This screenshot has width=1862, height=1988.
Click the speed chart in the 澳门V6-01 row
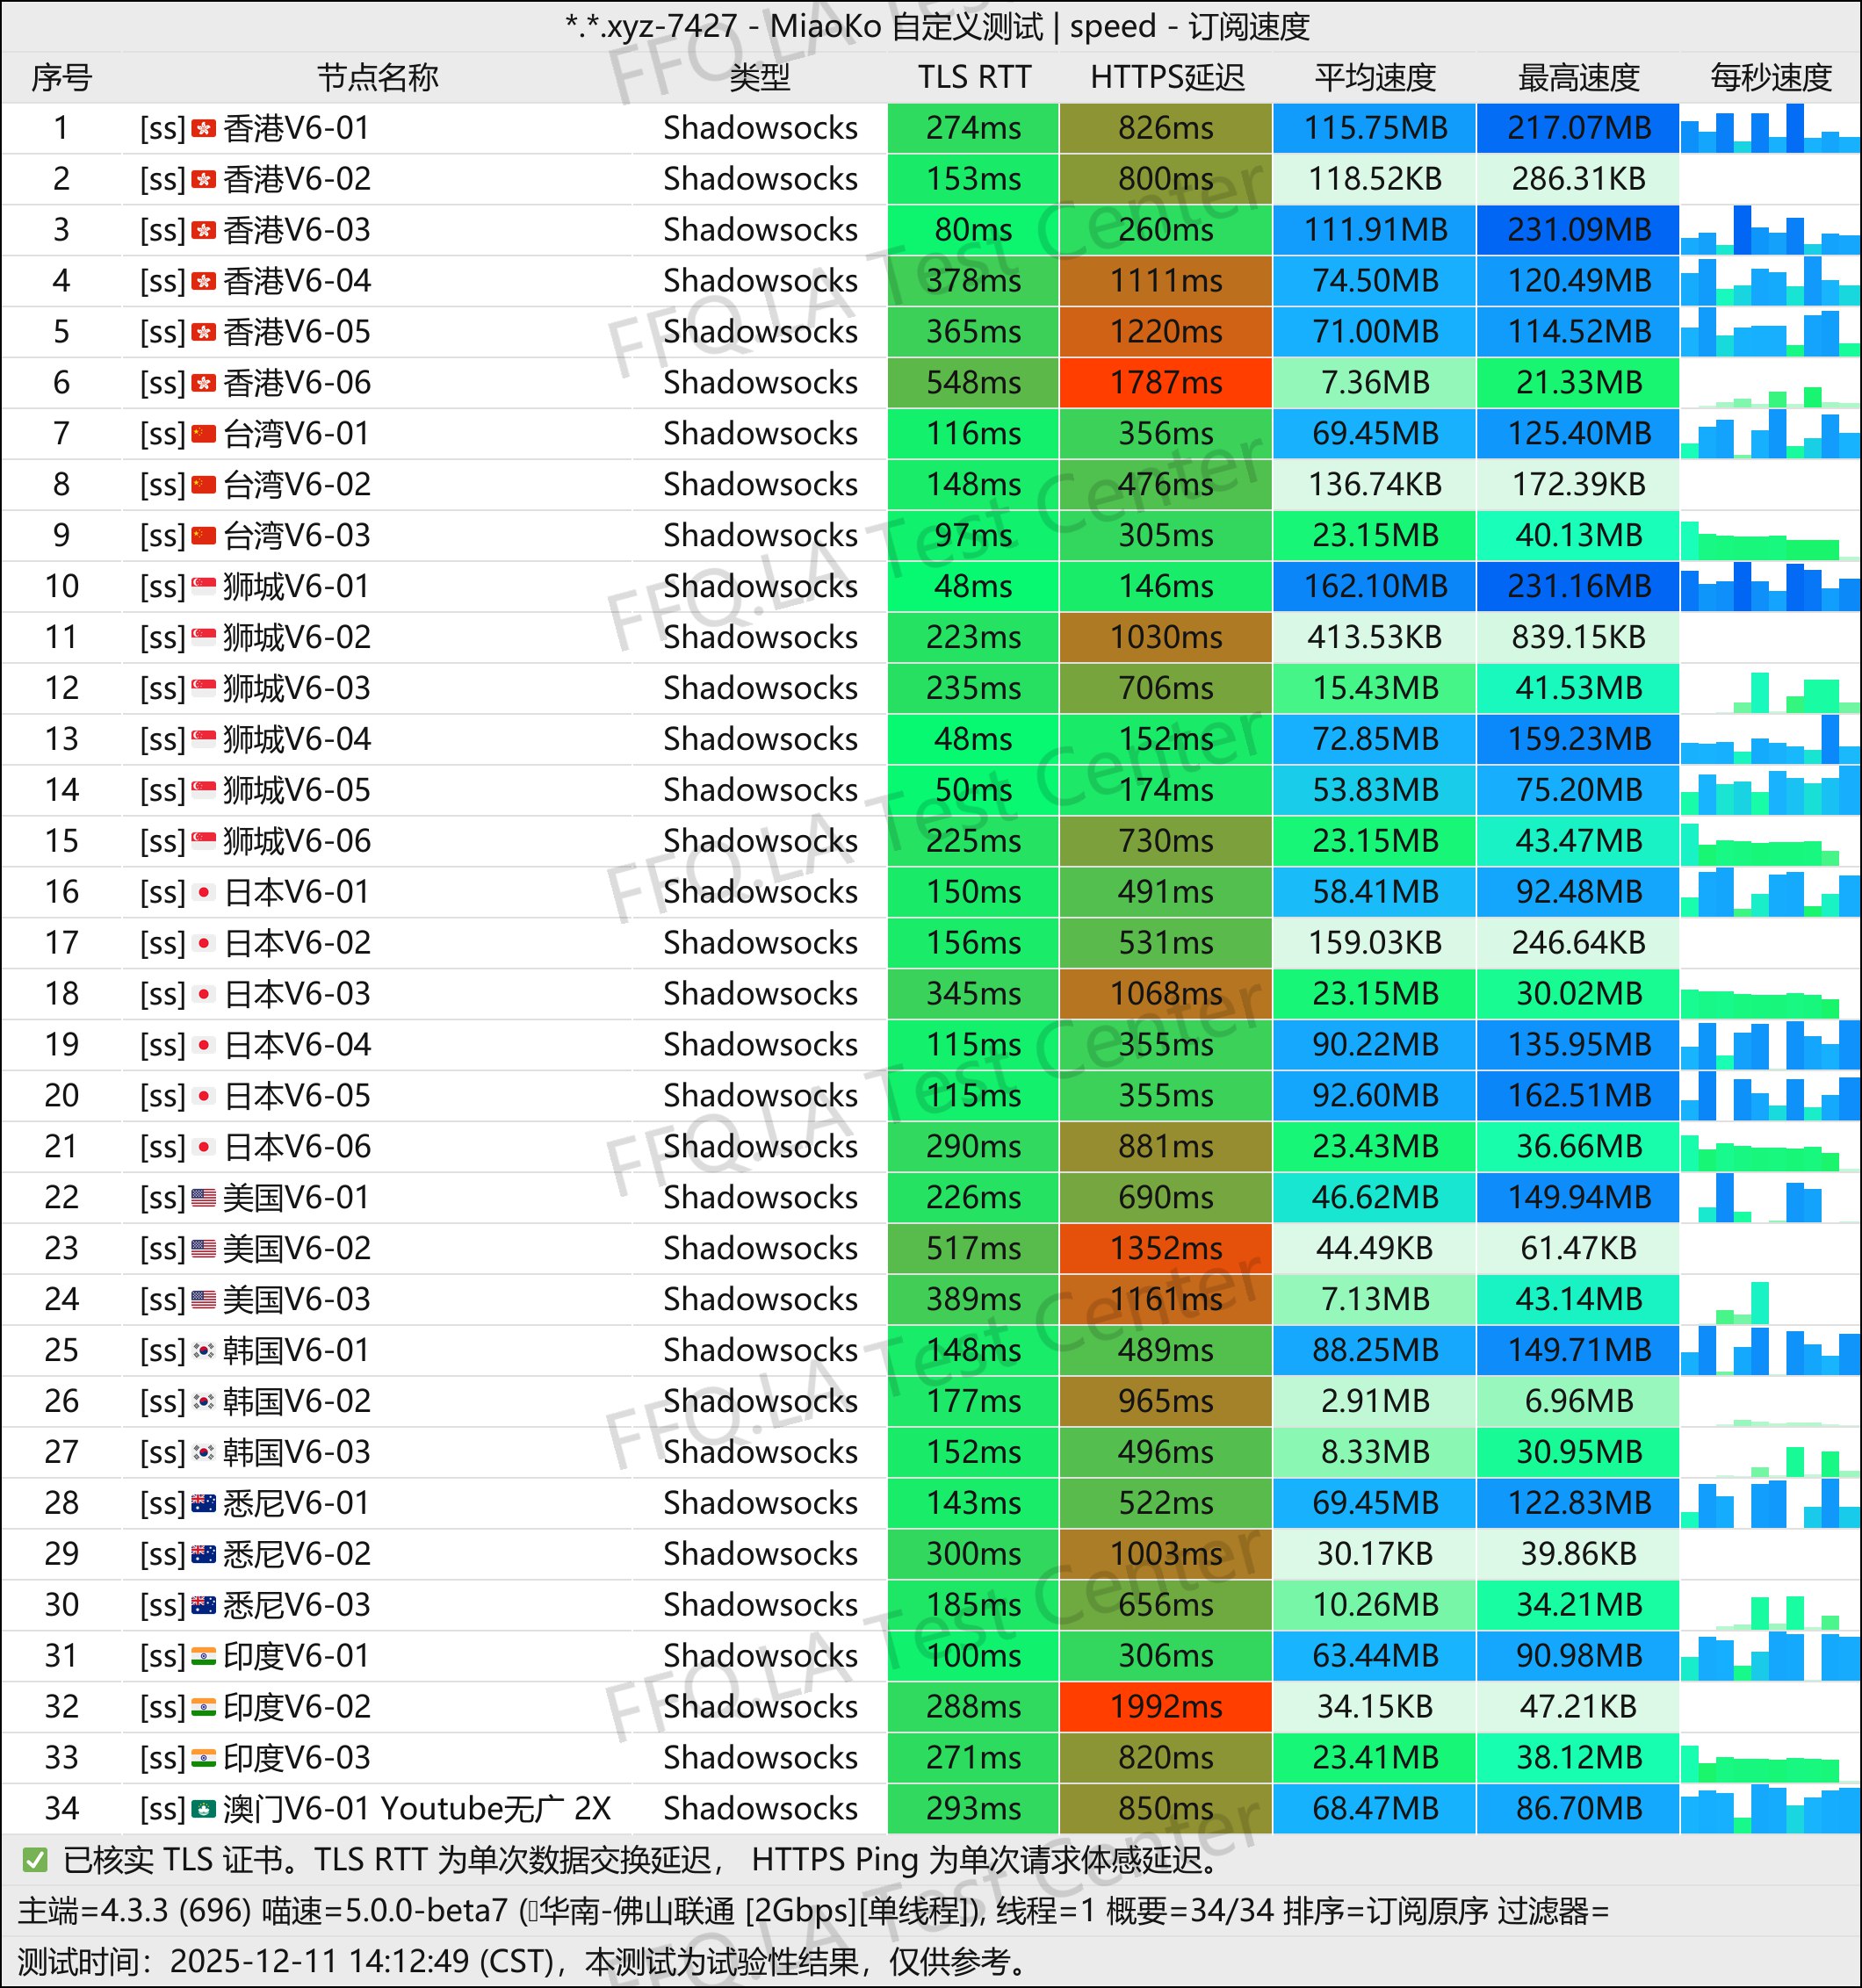1770,1808
